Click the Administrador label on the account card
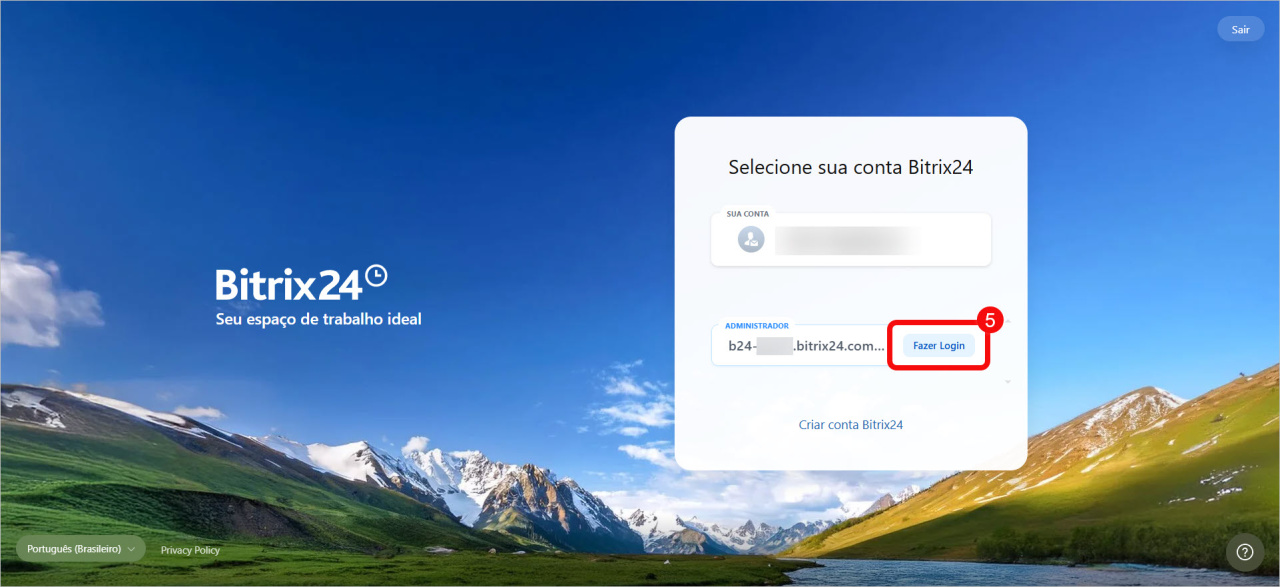This screenshot has height=587, width=1280. (x=756, y=325)
